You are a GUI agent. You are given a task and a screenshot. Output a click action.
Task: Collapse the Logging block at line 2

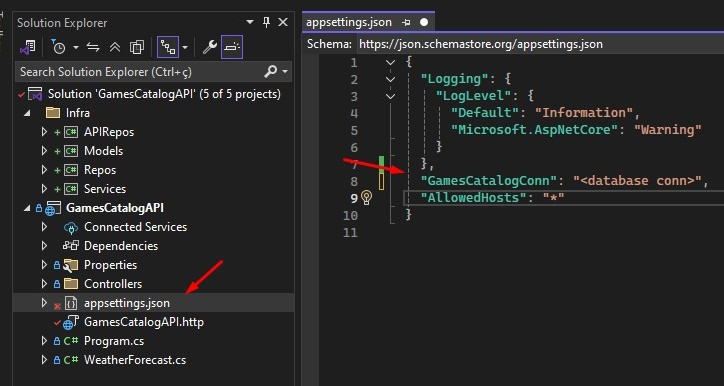click(391, 79)
